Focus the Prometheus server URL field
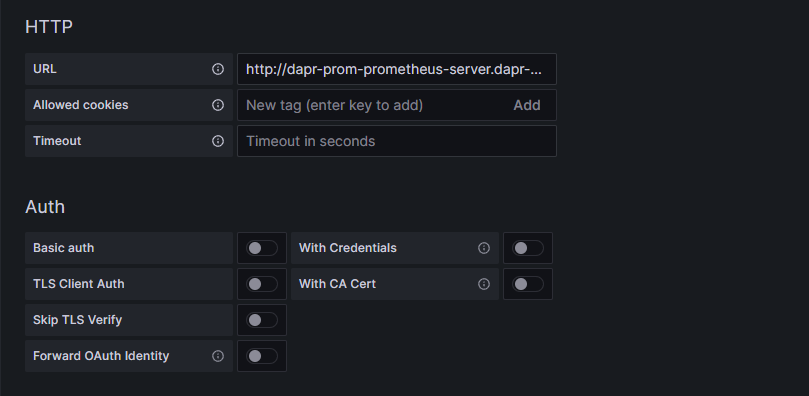The width and height of the screenshot is (809, 396). tap(397, 69)
